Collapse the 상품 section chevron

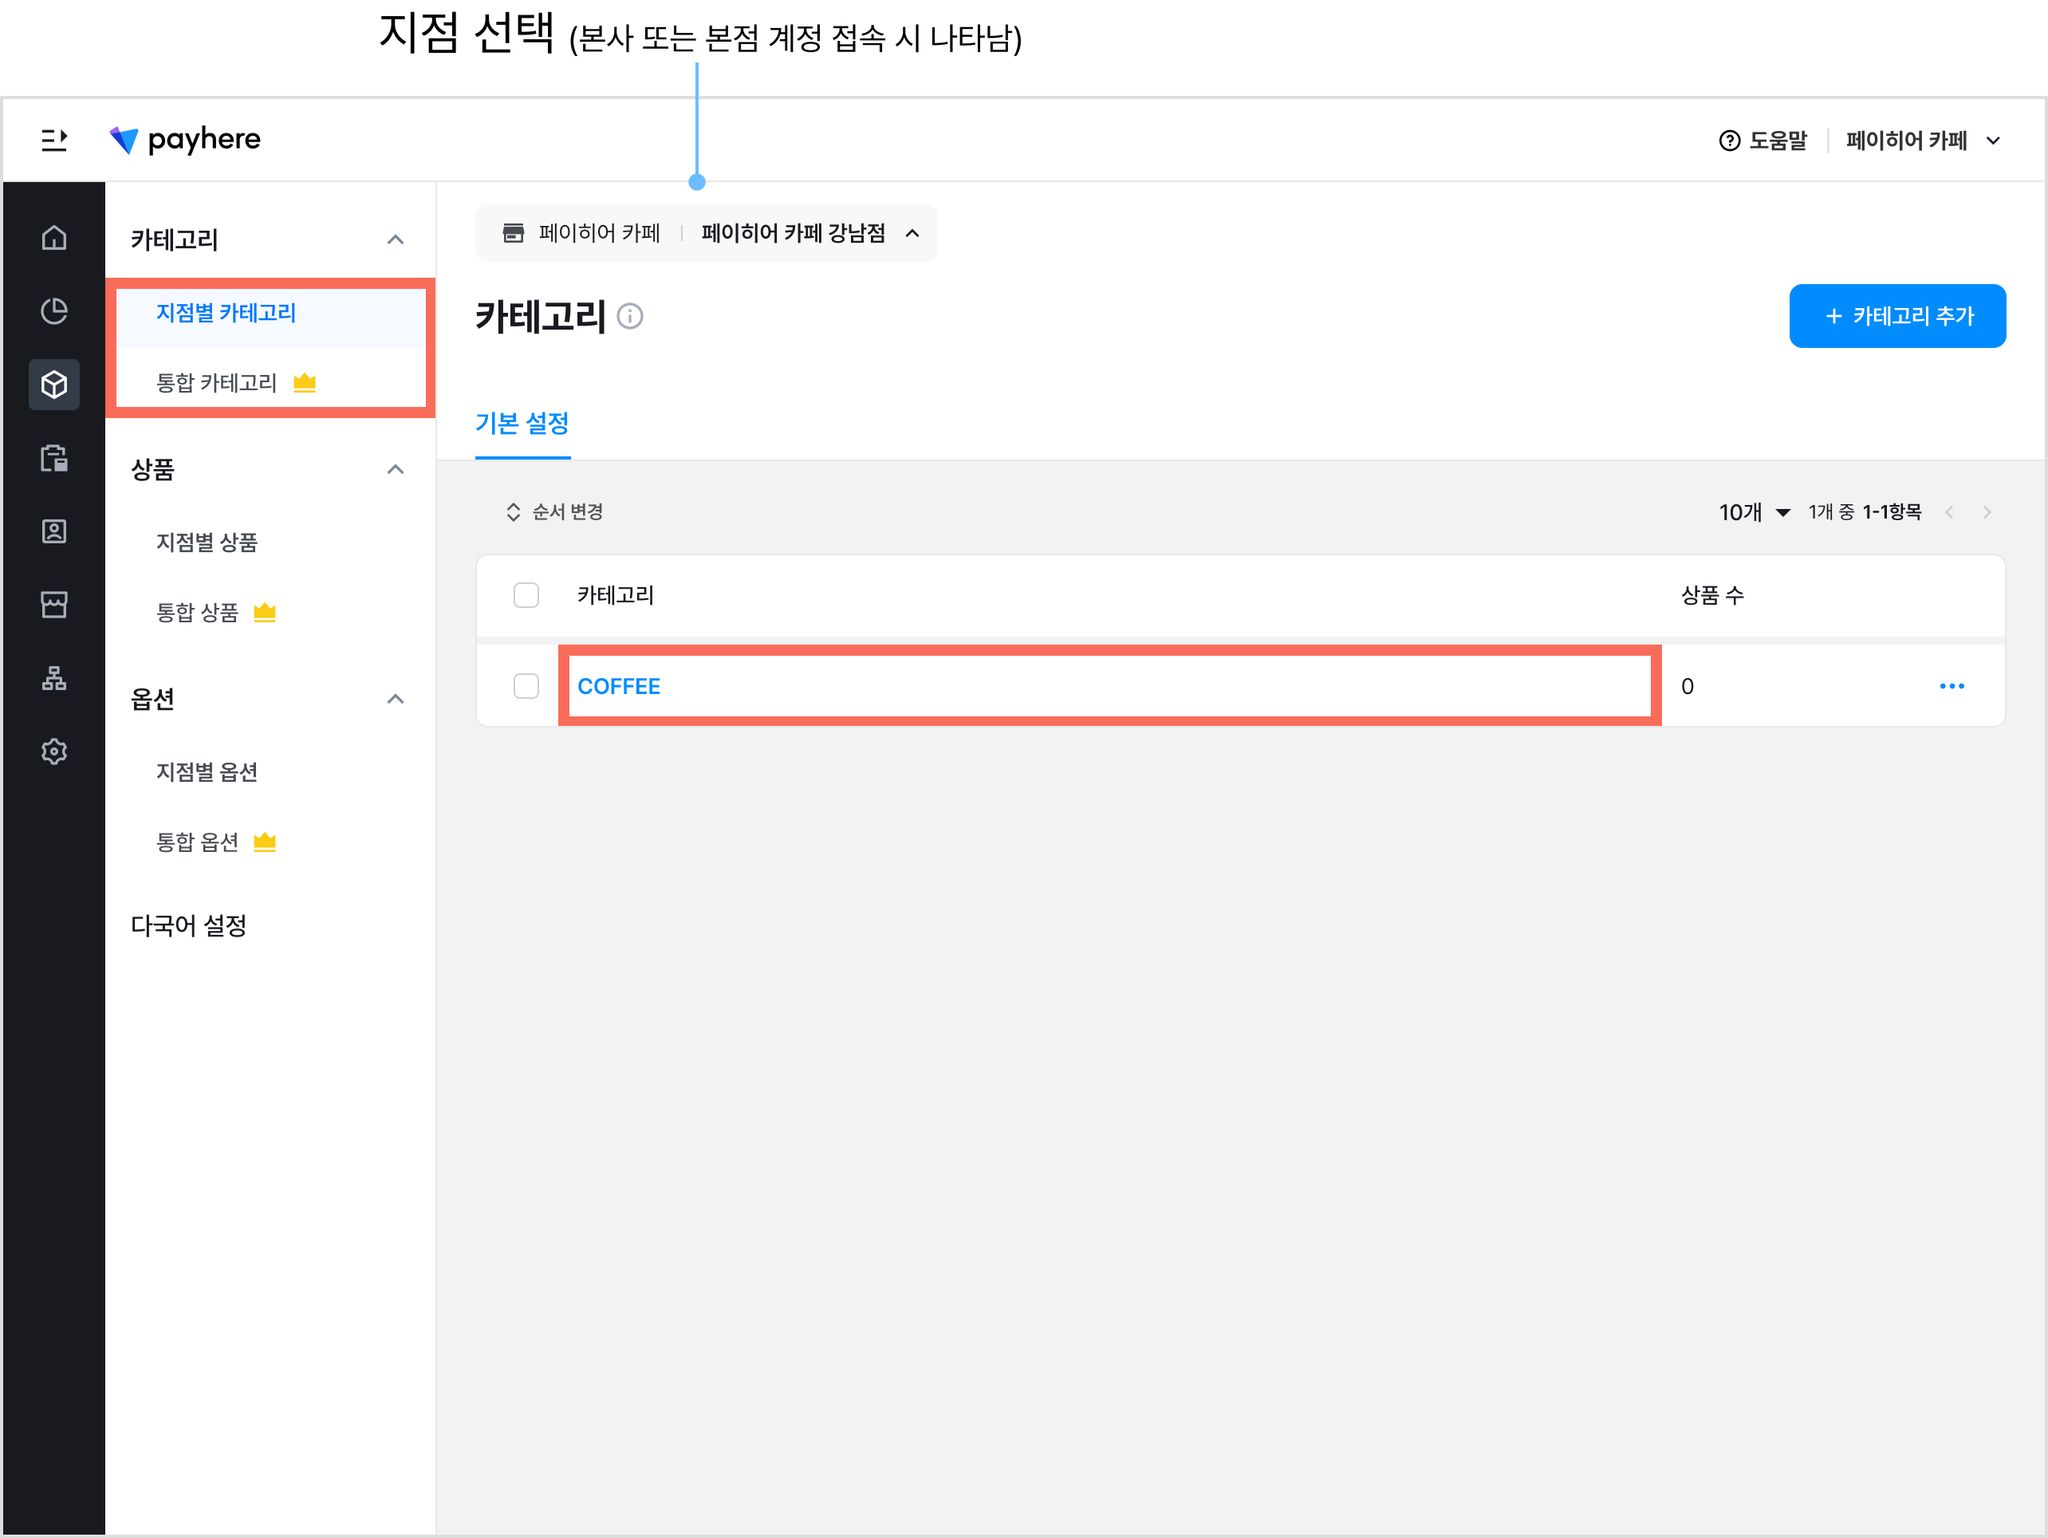(396, 469)
